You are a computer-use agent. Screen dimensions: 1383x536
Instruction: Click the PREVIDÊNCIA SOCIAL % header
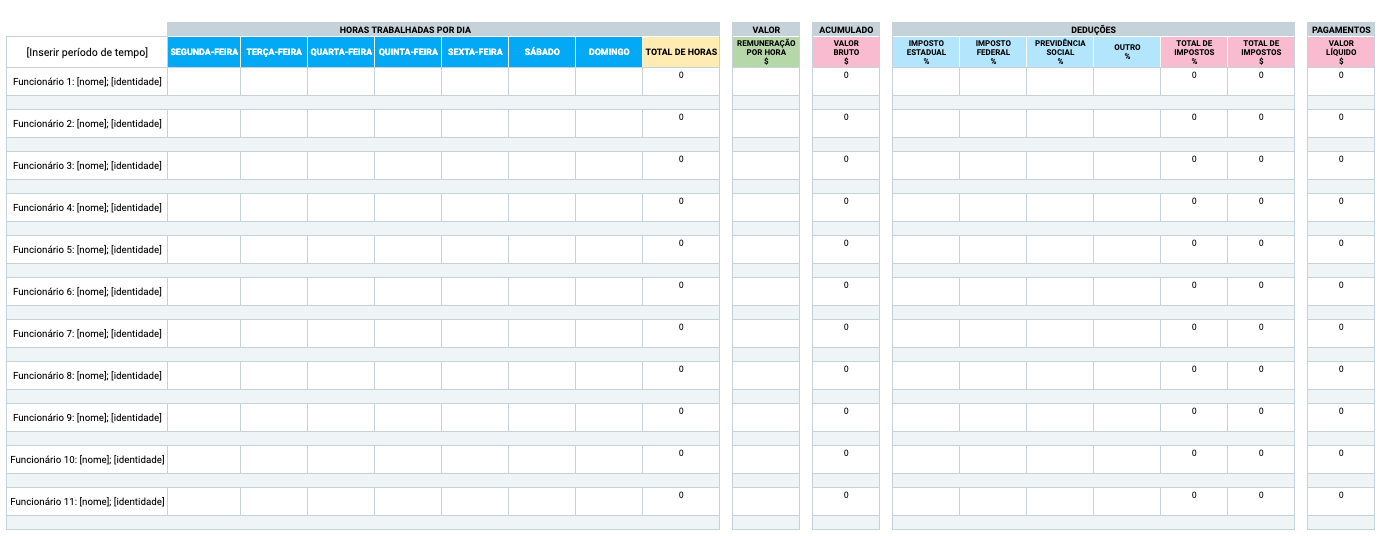(x=1060, y=52)
